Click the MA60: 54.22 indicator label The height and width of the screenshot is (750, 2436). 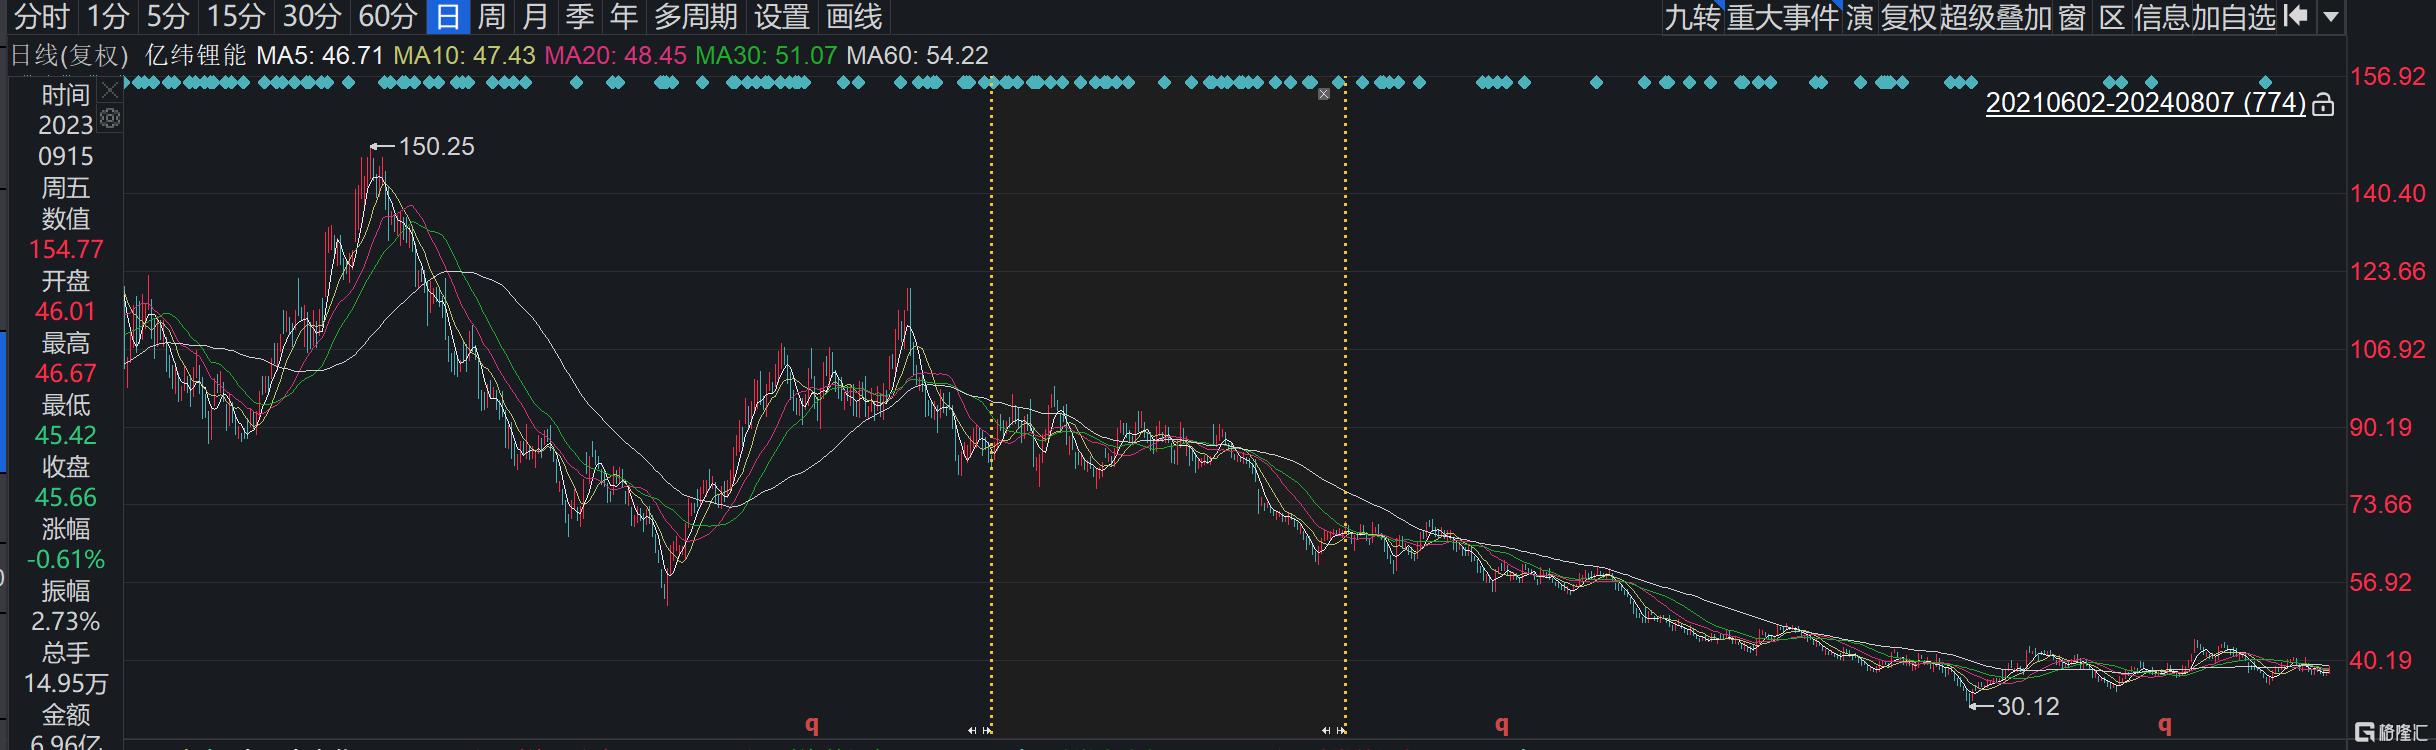917,55
